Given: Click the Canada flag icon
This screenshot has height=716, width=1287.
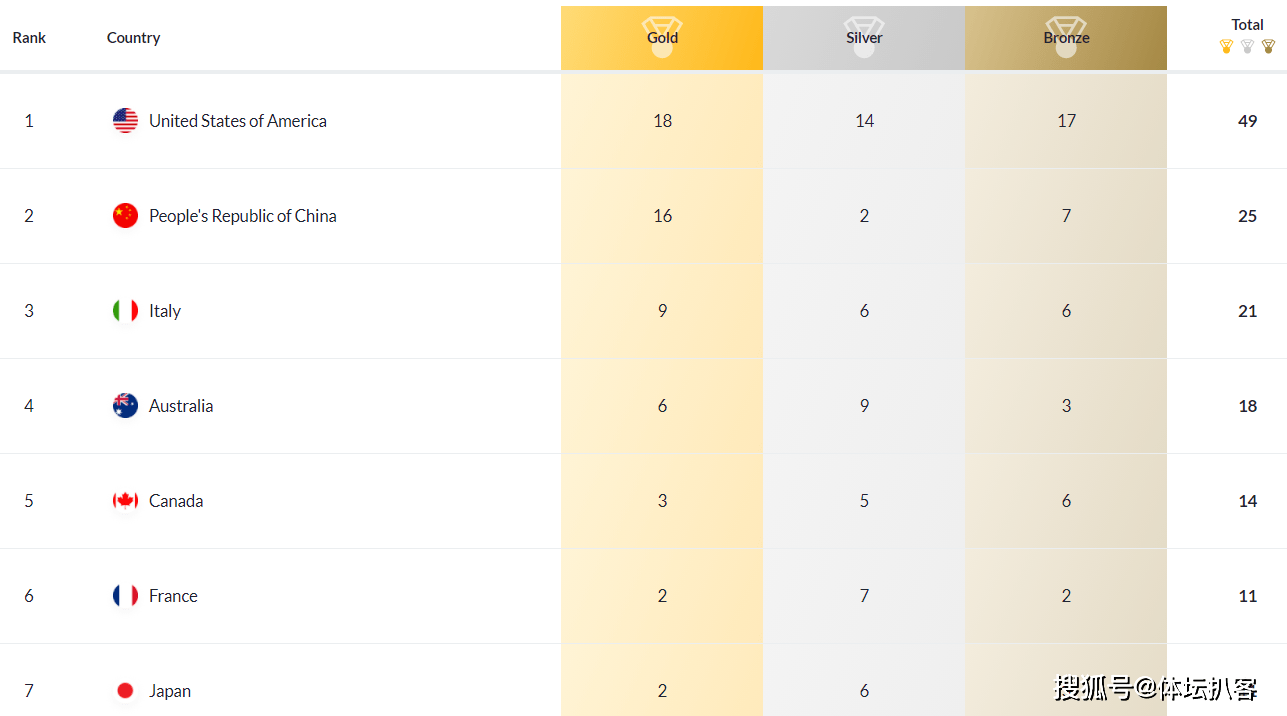Looking at the screenshot, I should point(125,501).
